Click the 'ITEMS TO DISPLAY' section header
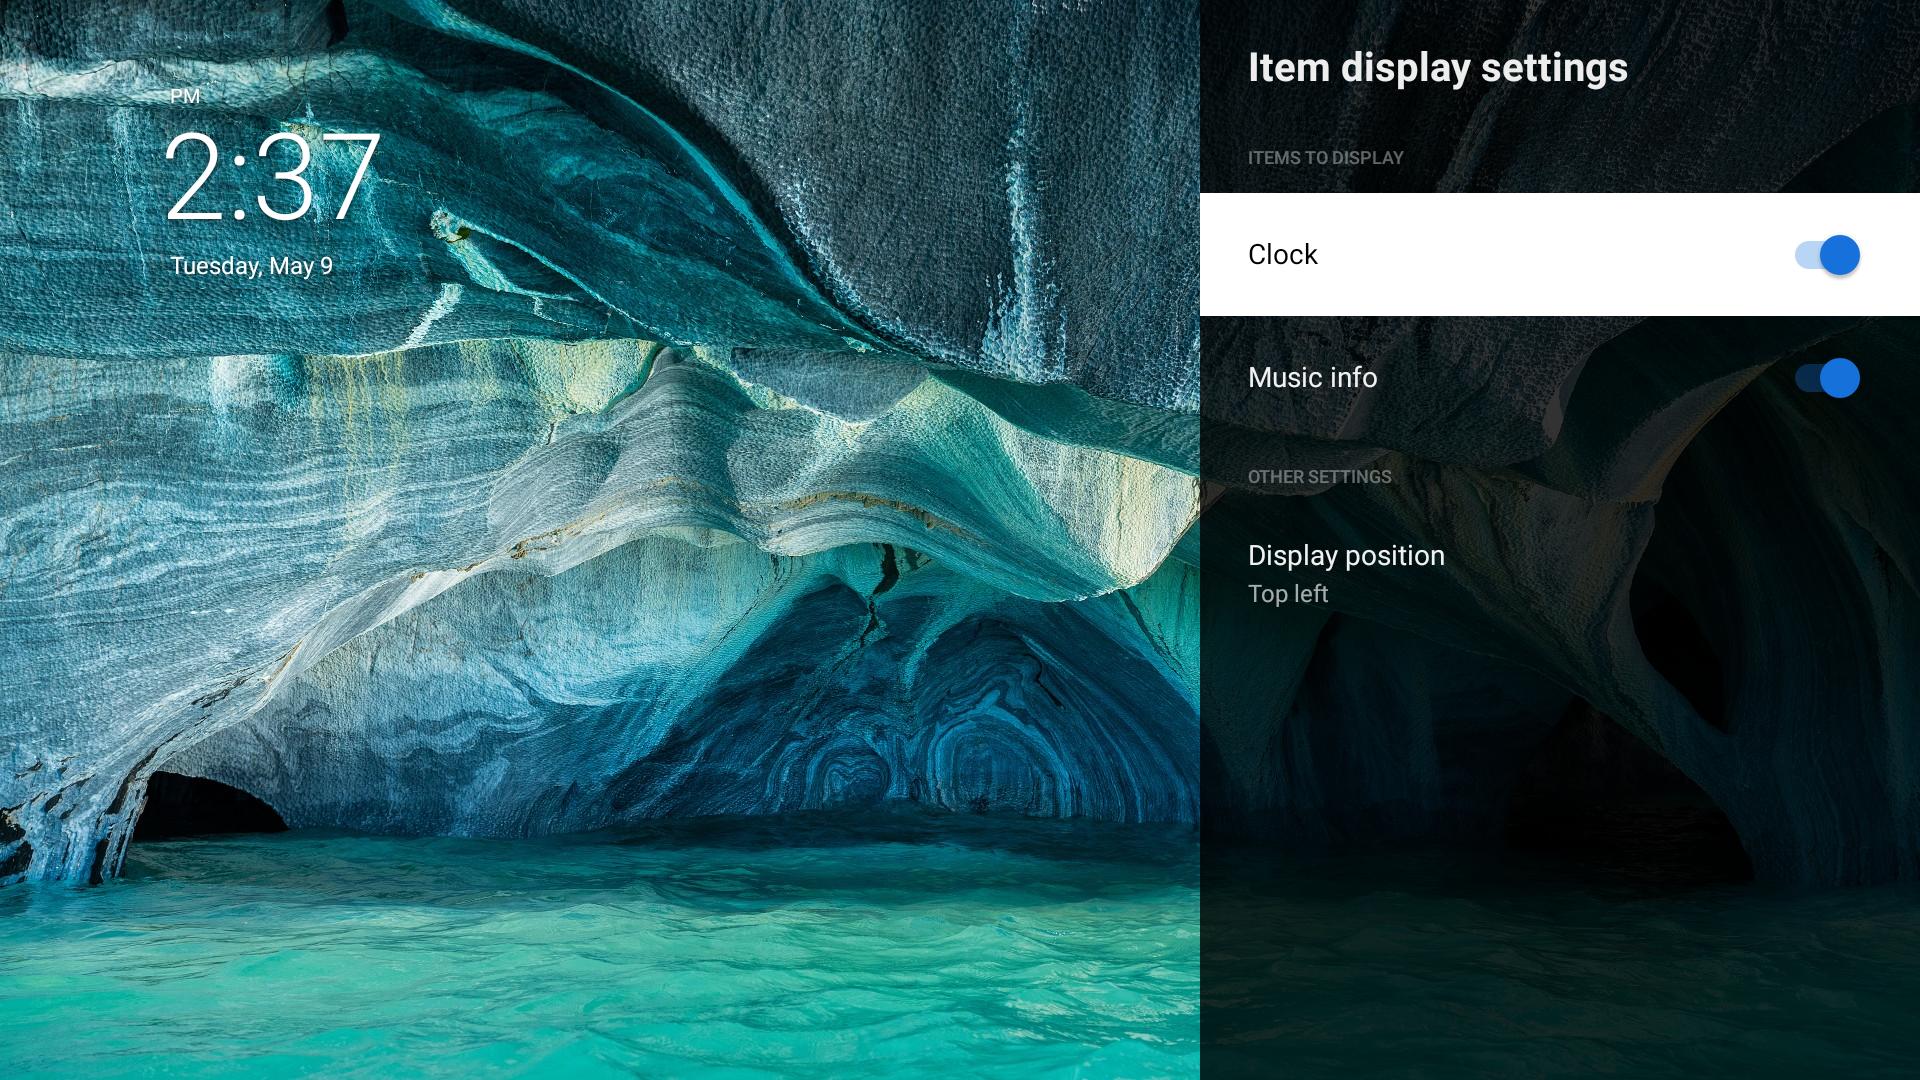Image resolution: width=1920 pixels, height=1080 pixels. coord(1325,158)
